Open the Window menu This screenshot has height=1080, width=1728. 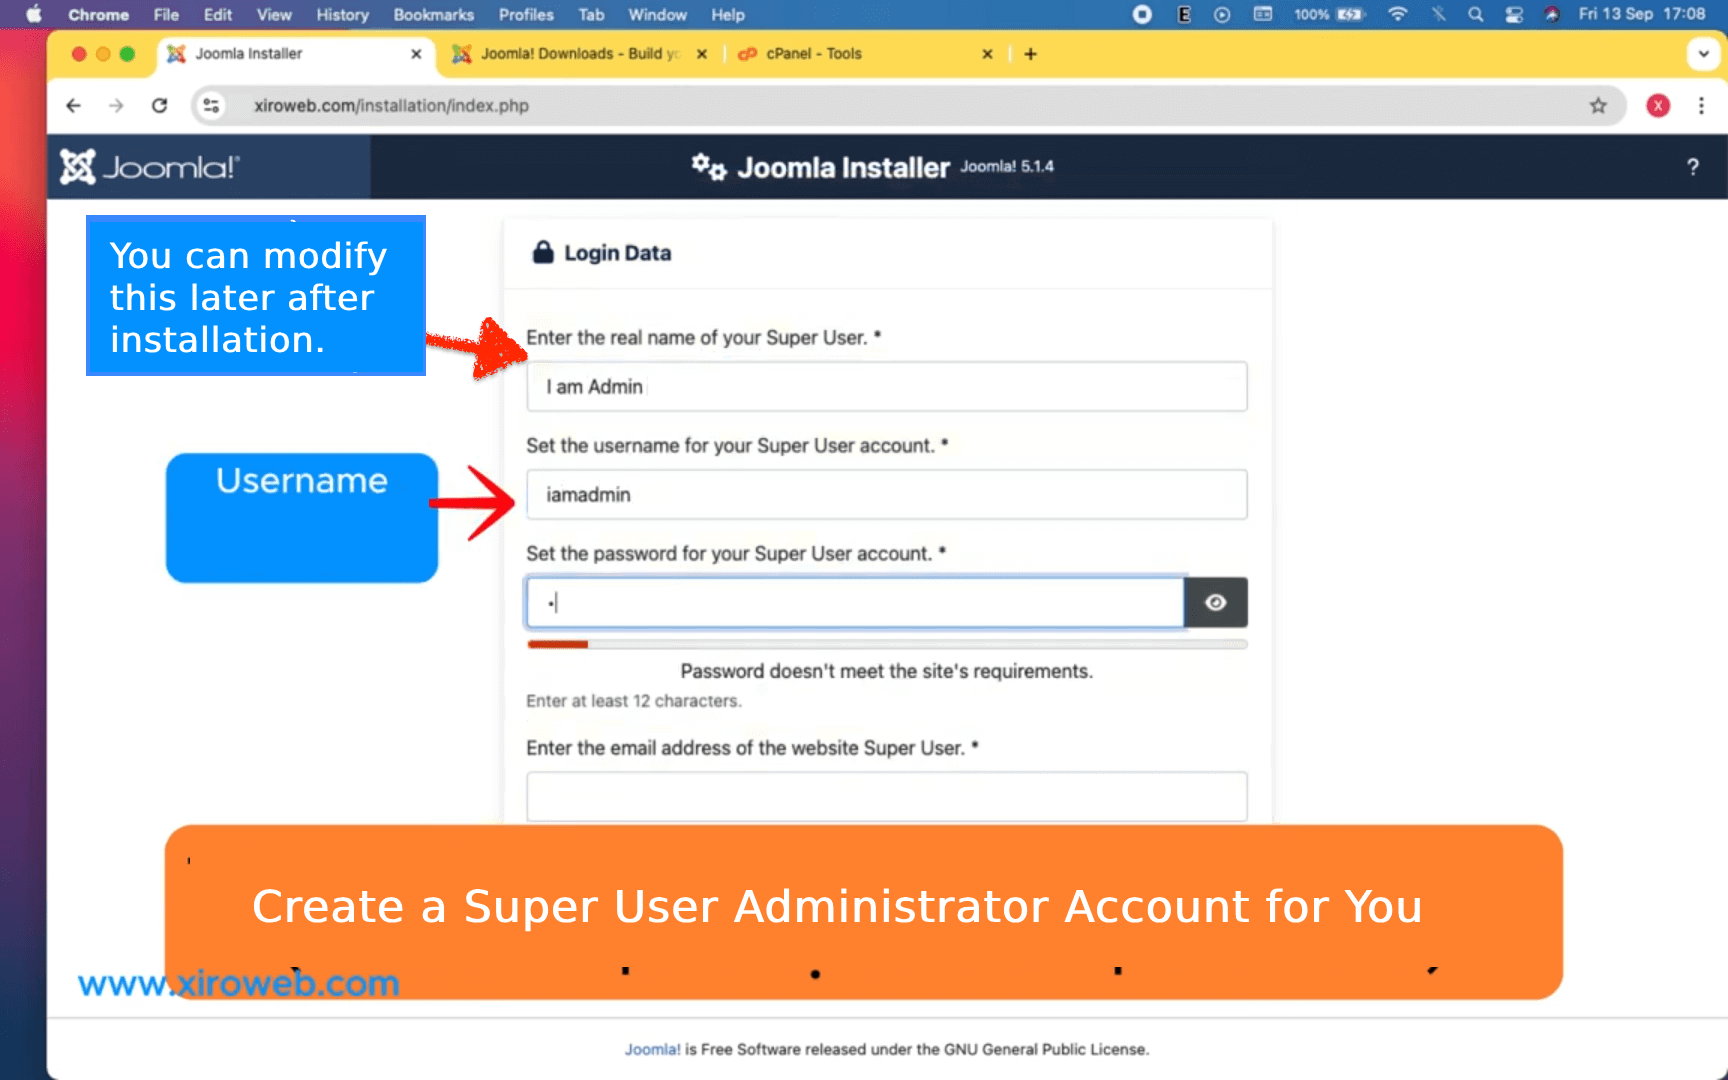click(x=657, y=14)
